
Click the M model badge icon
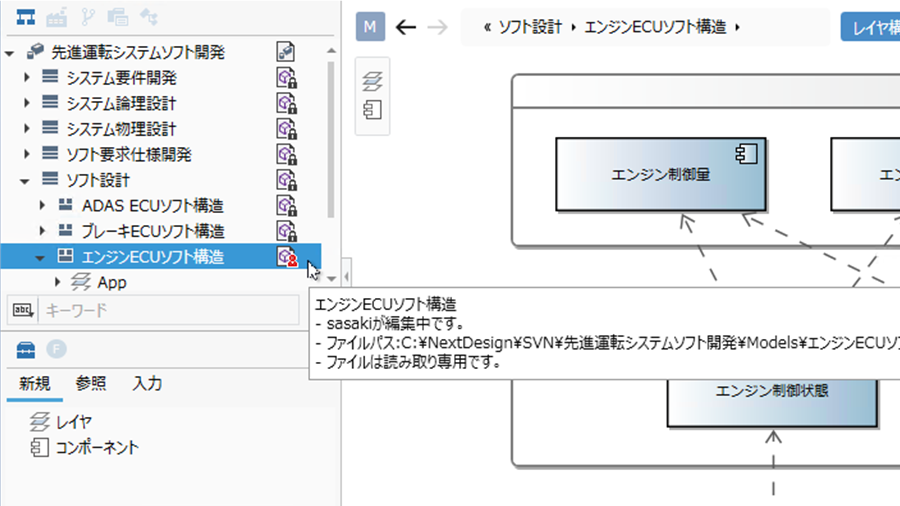(x=370, y=27)
